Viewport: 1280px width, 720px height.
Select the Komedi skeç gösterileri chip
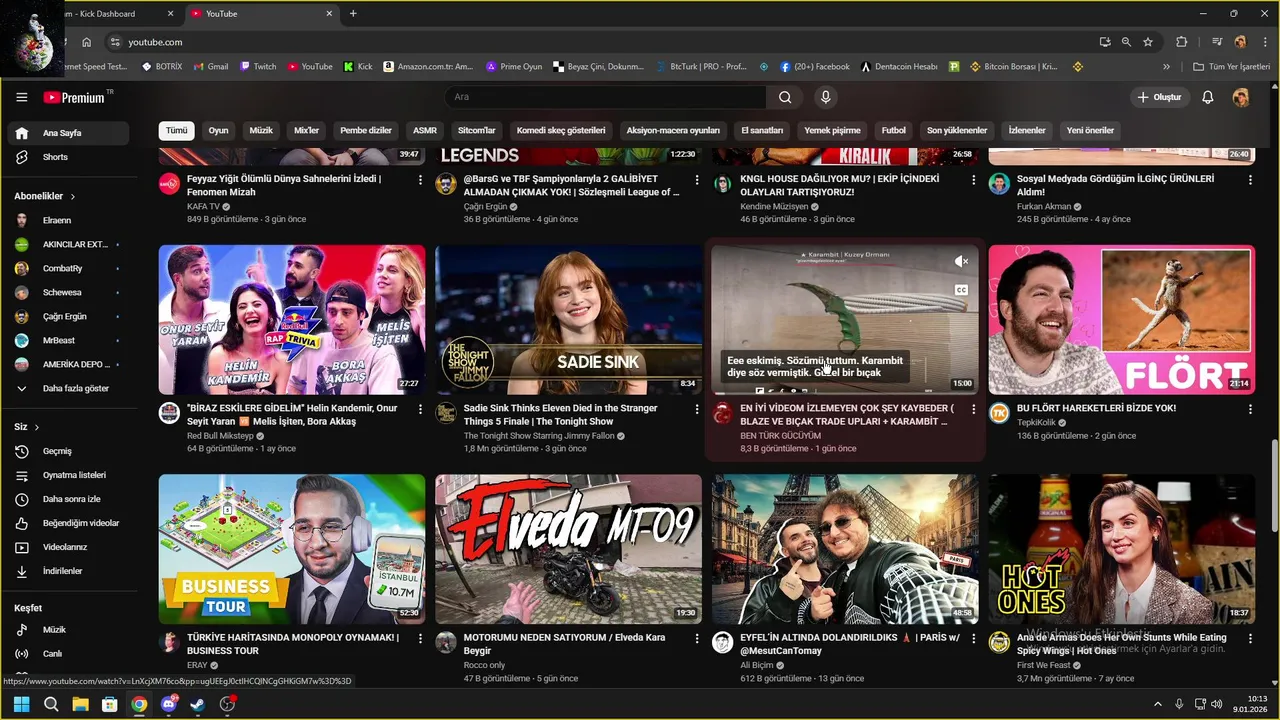click(x=561, y=130)
